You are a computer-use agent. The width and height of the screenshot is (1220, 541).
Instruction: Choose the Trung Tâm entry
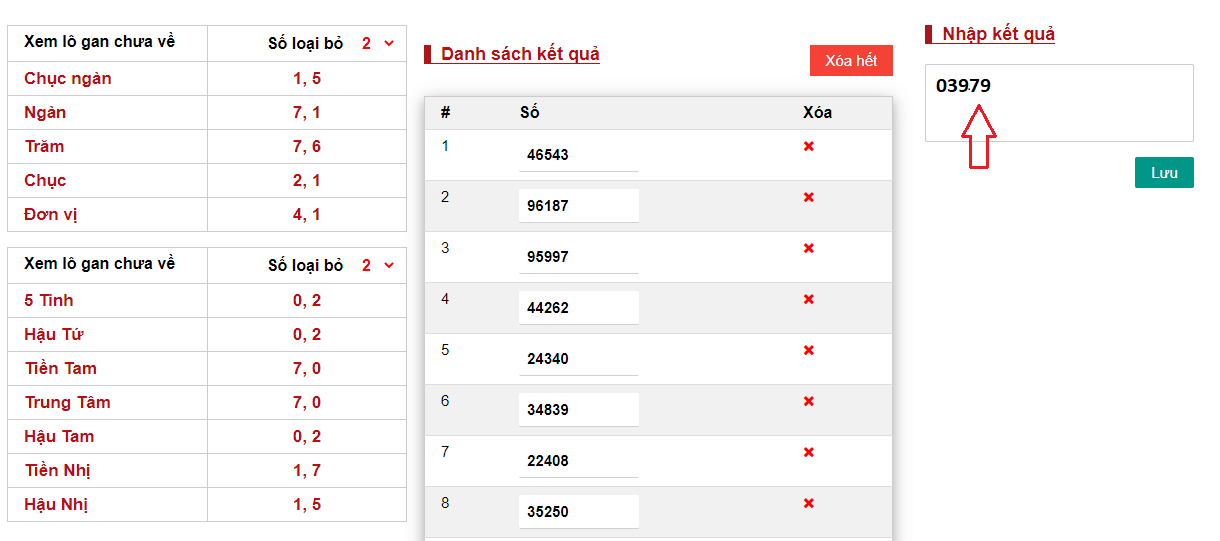[x=67, y=403]
